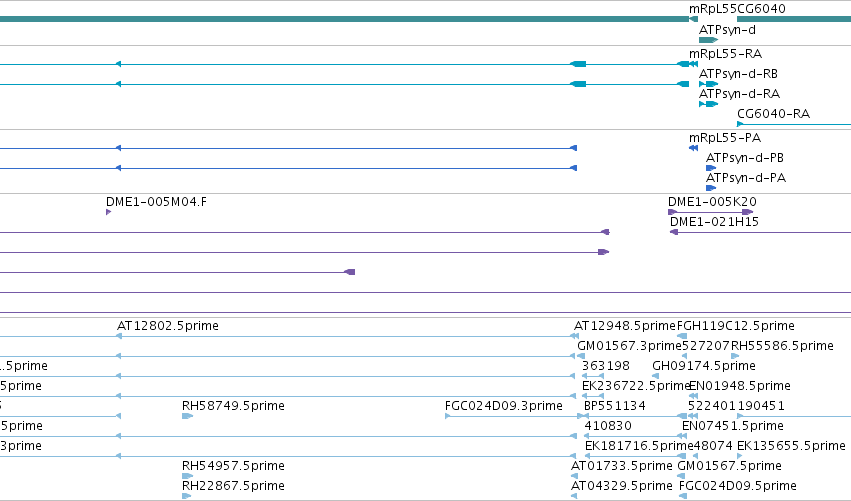Image resolution: width=851 pixels, height=501 pixels.
Task: Click the AT01733.5prime label
Action: pyautogui.click(x=621, y=466)
